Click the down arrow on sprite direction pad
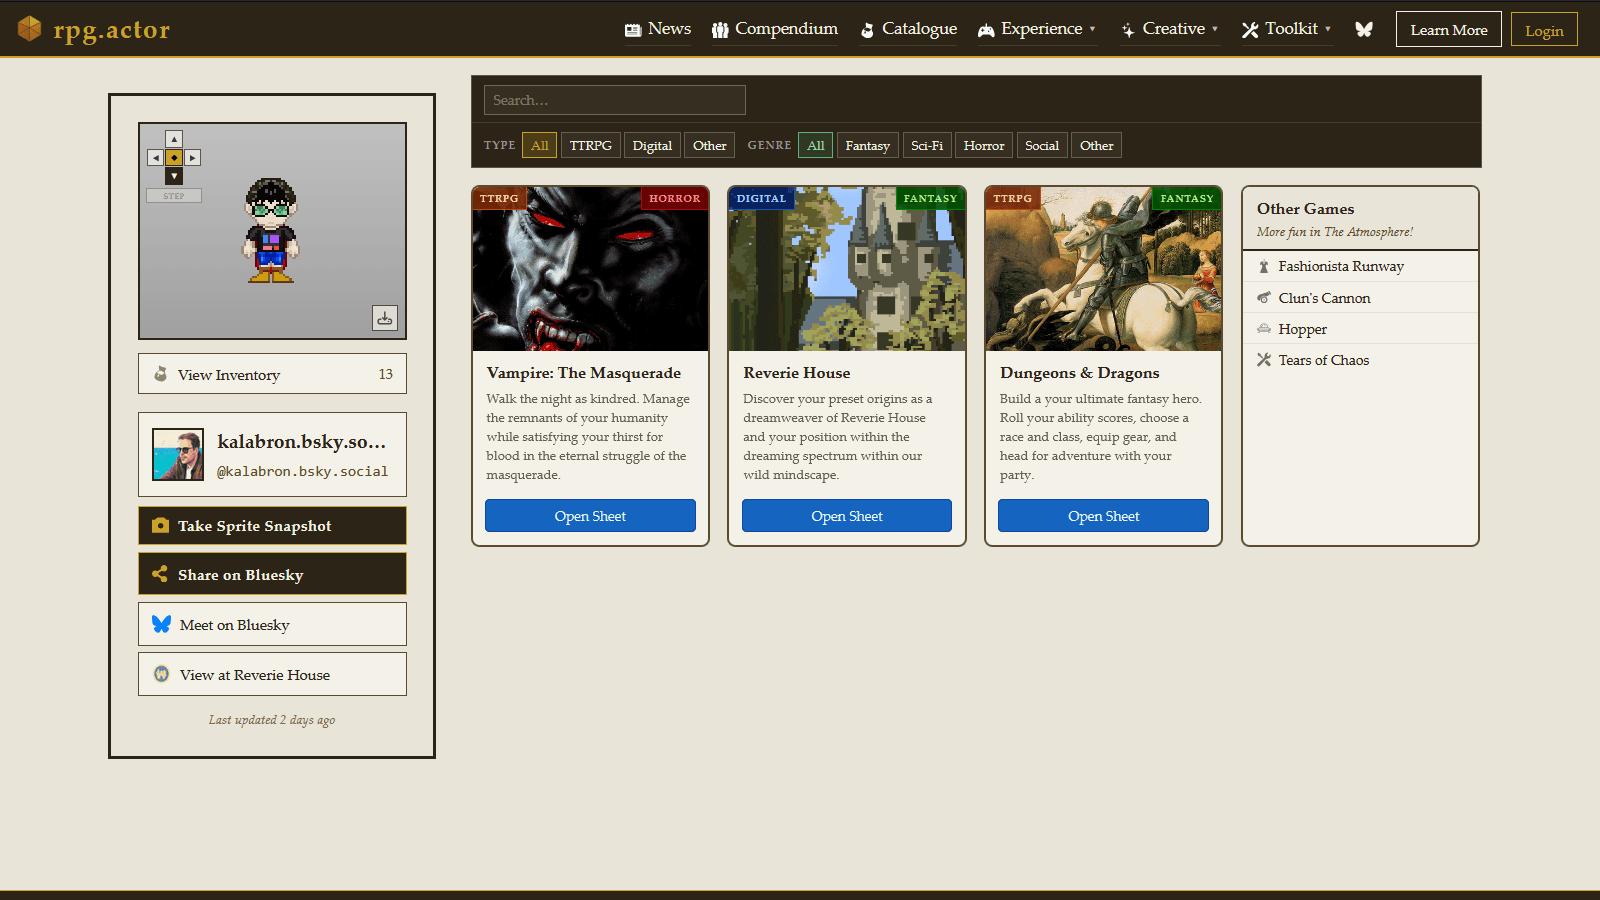Image resolution: width=1600 pixels, height=900 pixels. [174, 176]
